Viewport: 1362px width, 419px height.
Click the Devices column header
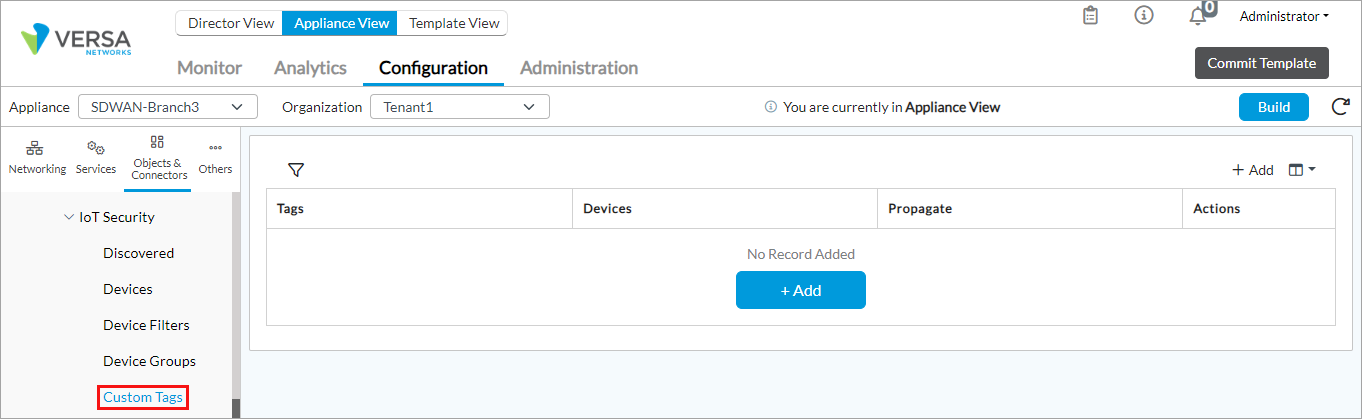[x=724, y=209]
